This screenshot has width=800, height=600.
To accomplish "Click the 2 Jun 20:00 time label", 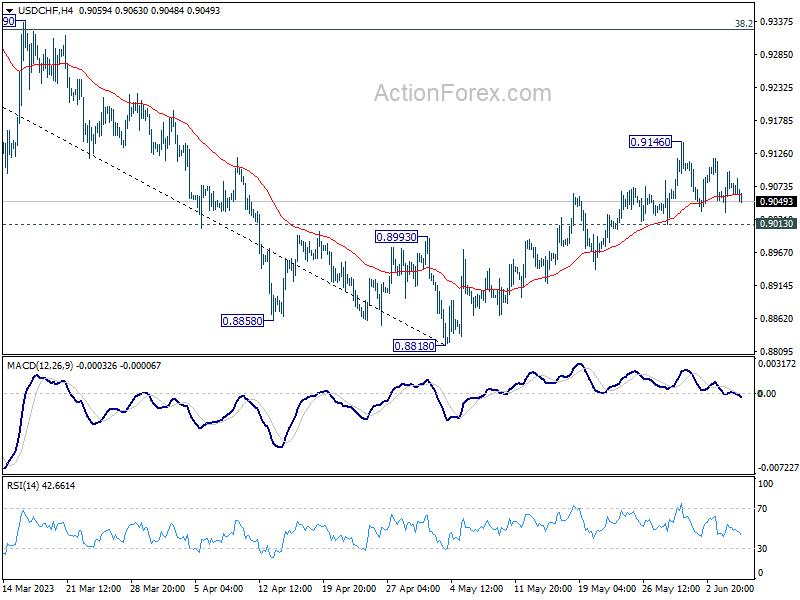I will [x=730, y=589].
